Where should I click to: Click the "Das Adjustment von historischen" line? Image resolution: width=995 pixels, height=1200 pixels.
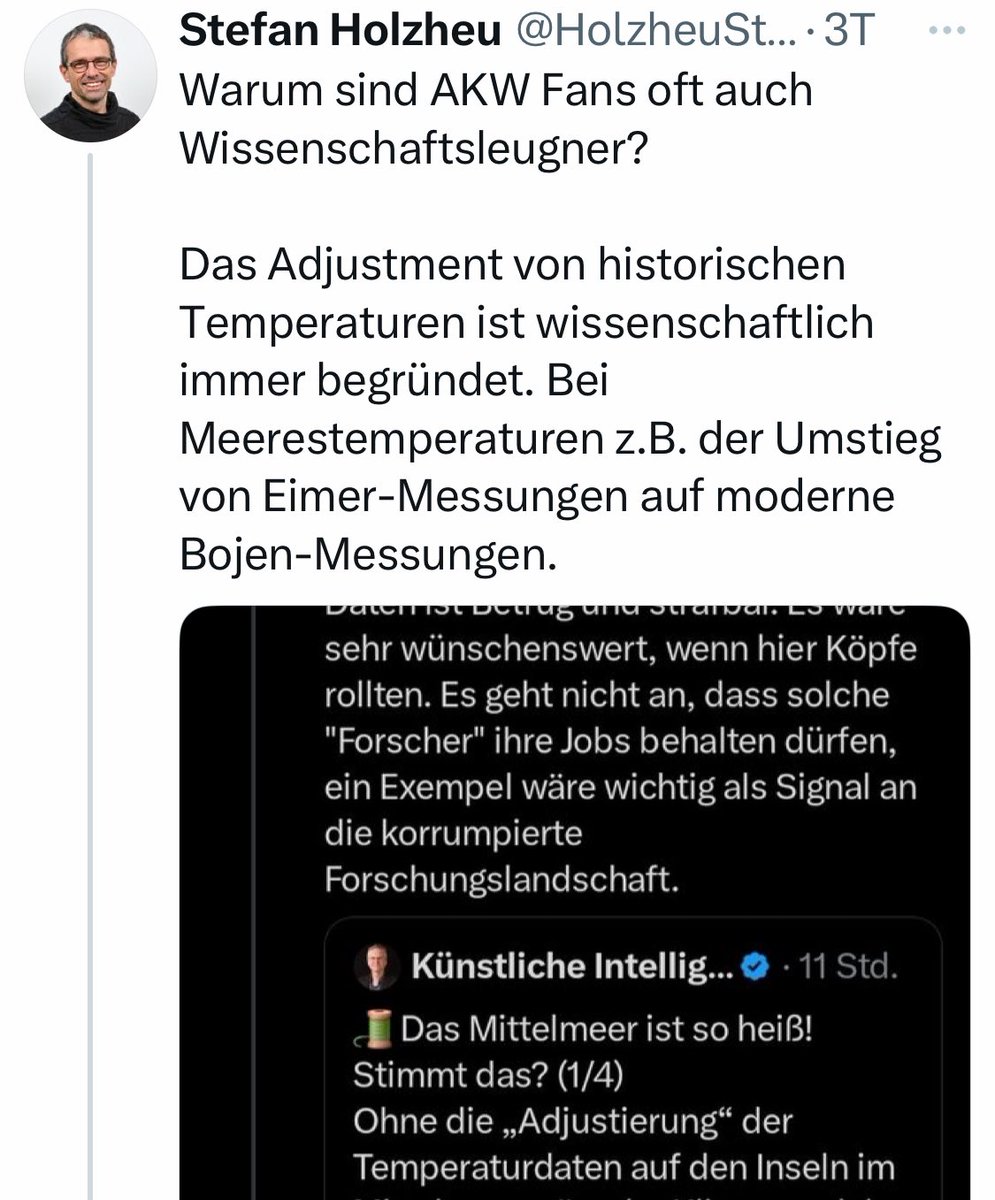click(512, 266)
